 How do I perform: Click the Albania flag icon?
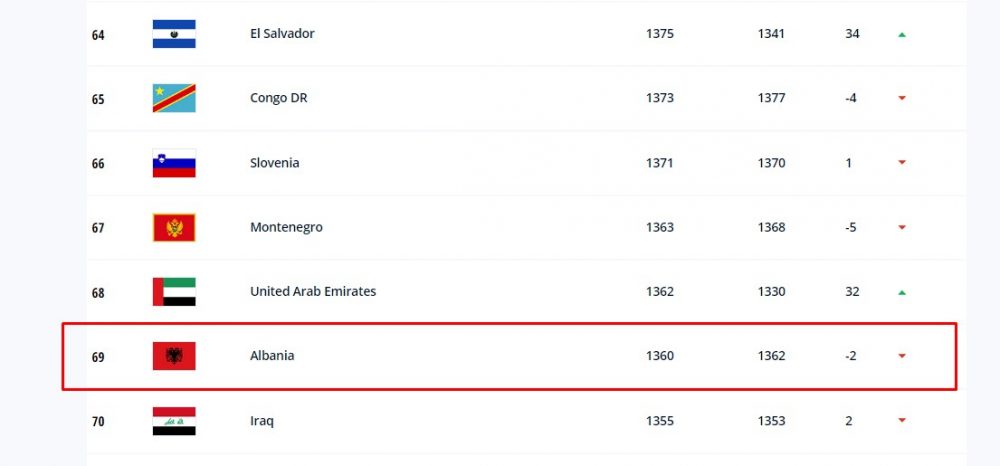click(x=174, y=356)
